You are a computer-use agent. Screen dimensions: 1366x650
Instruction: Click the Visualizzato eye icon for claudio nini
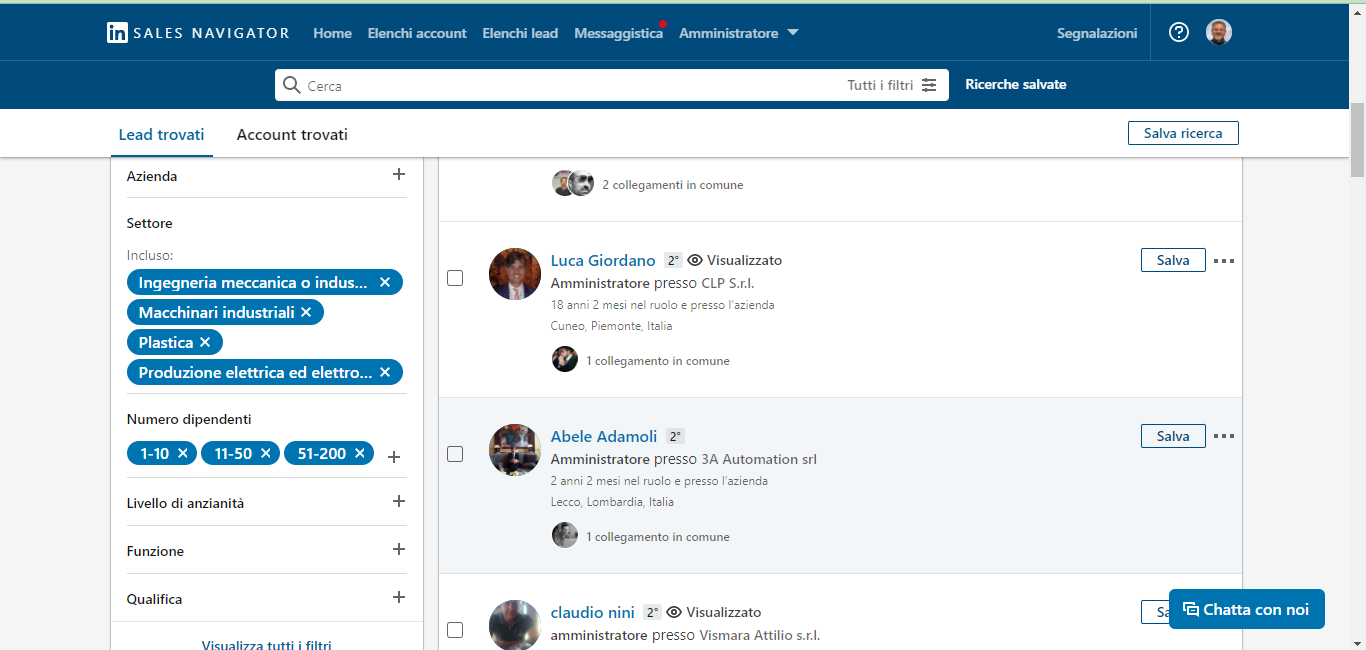(x=675, y=612)
